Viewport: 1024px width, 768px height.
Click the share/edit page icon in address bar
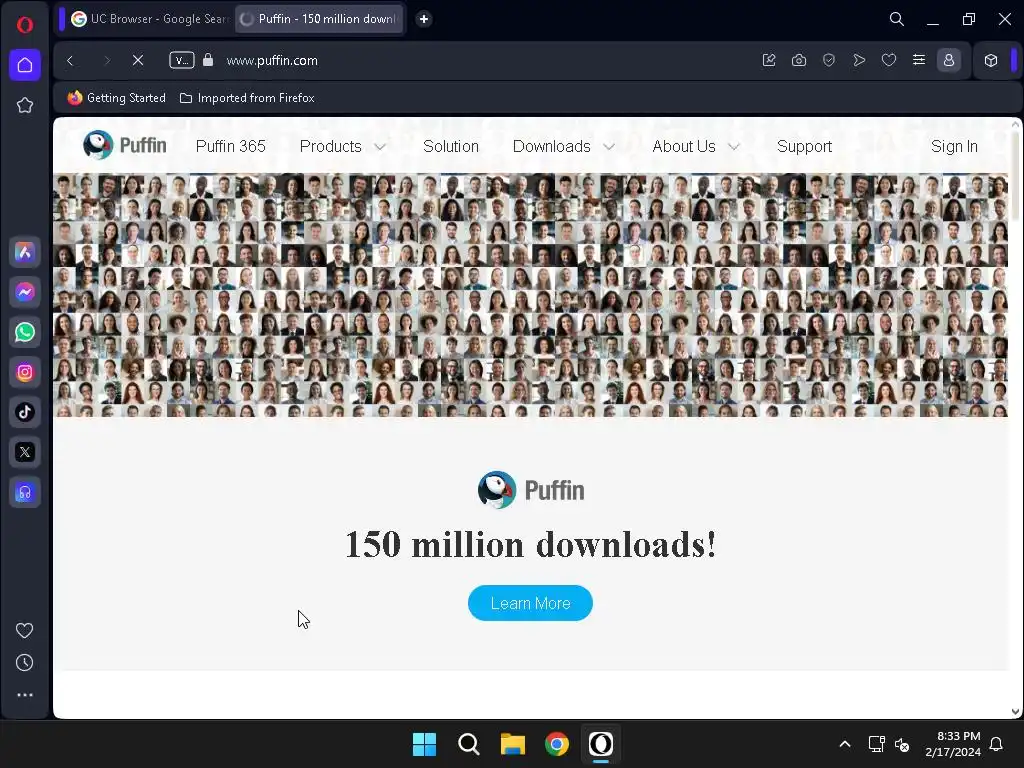(x=769, y=60)
